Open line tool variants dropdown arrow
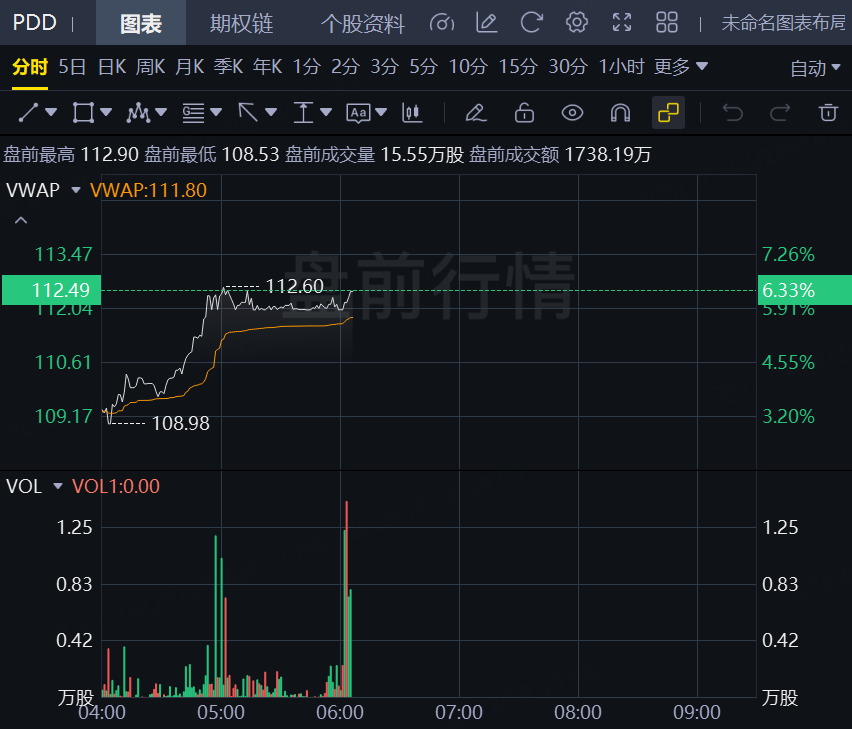The width and height of the screenshot is (852, 729). pos(52,112)
